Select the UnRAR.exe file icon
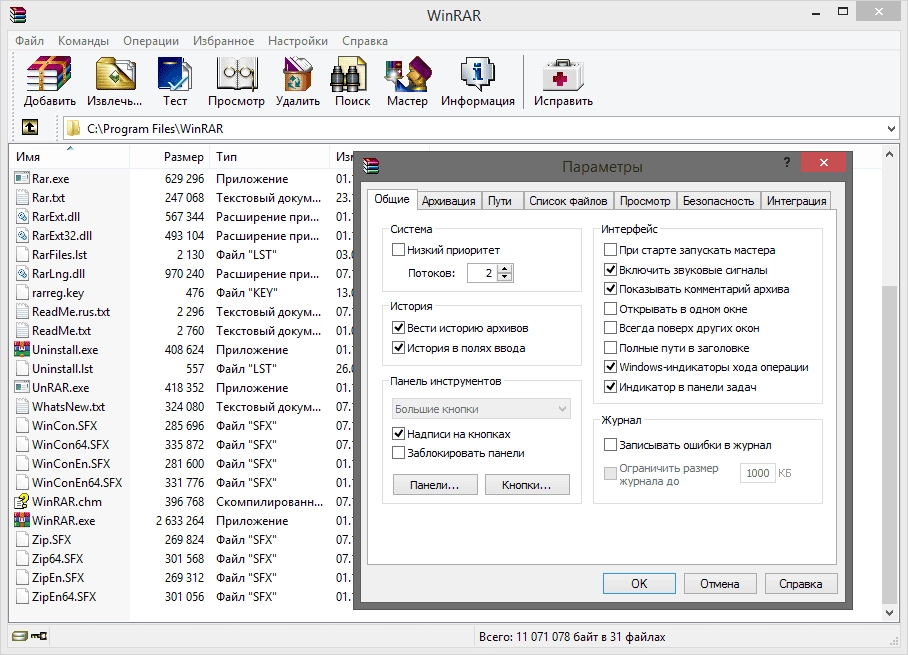 pyautogui.click(x=22, y=387)
